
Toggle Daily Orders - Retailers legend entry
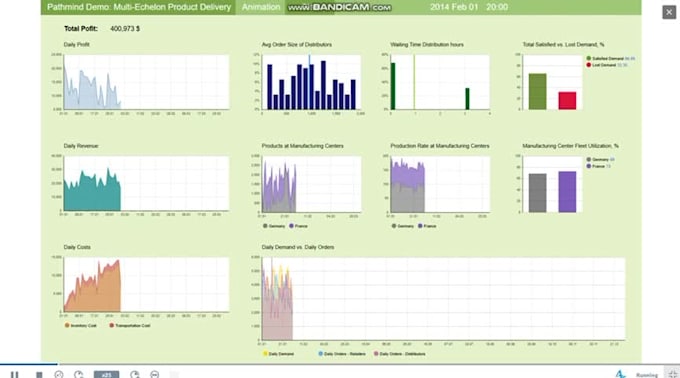(x=342, y=354)
